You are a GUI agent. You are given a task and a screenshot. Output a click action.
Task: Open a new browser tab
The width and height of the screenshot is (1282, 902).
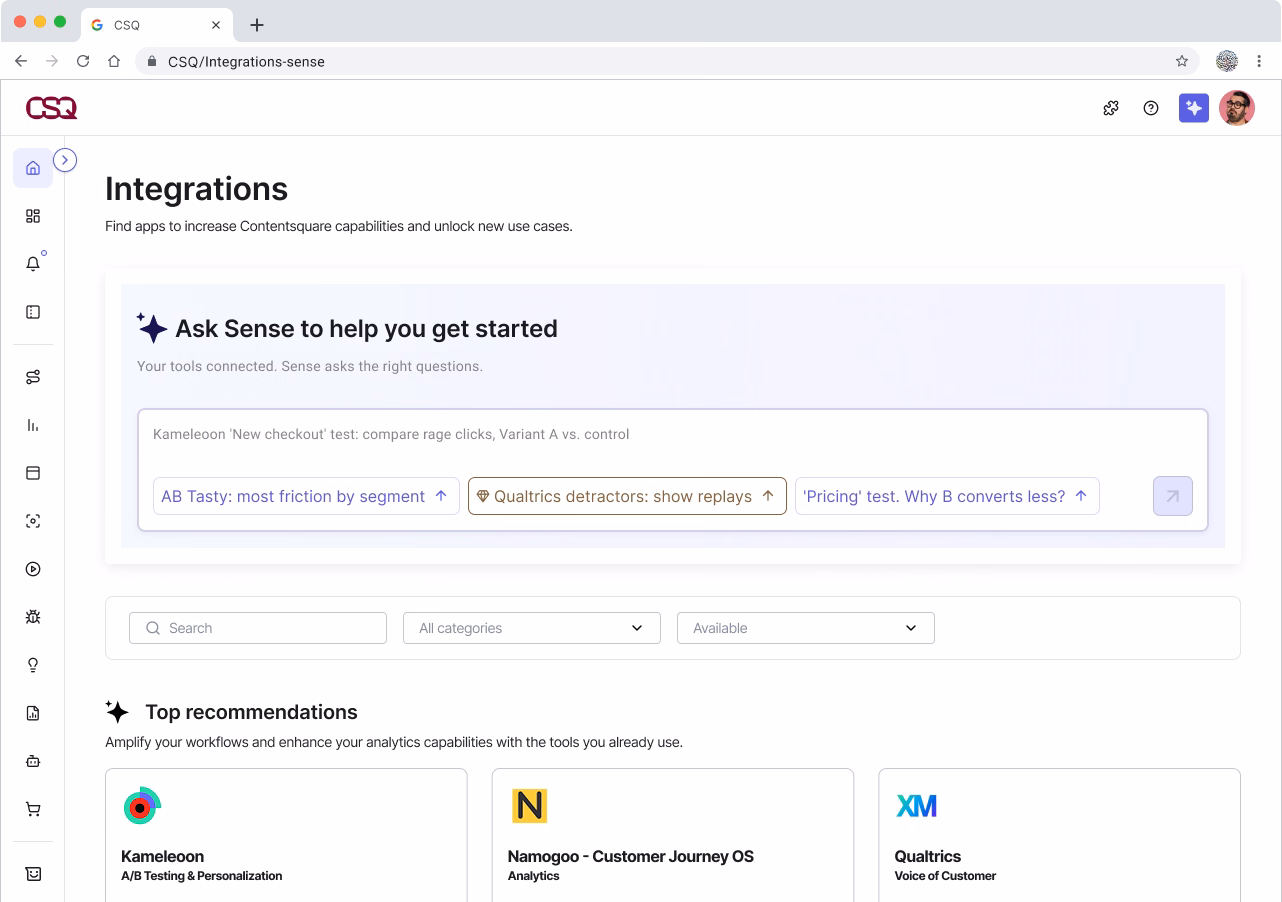257,25
